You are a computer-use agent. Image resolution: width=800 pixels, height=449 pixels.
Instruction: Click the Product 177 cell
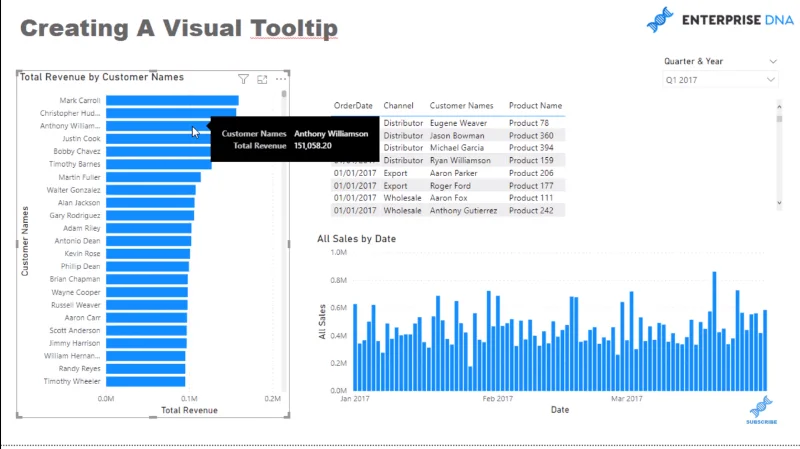point(531,186)
